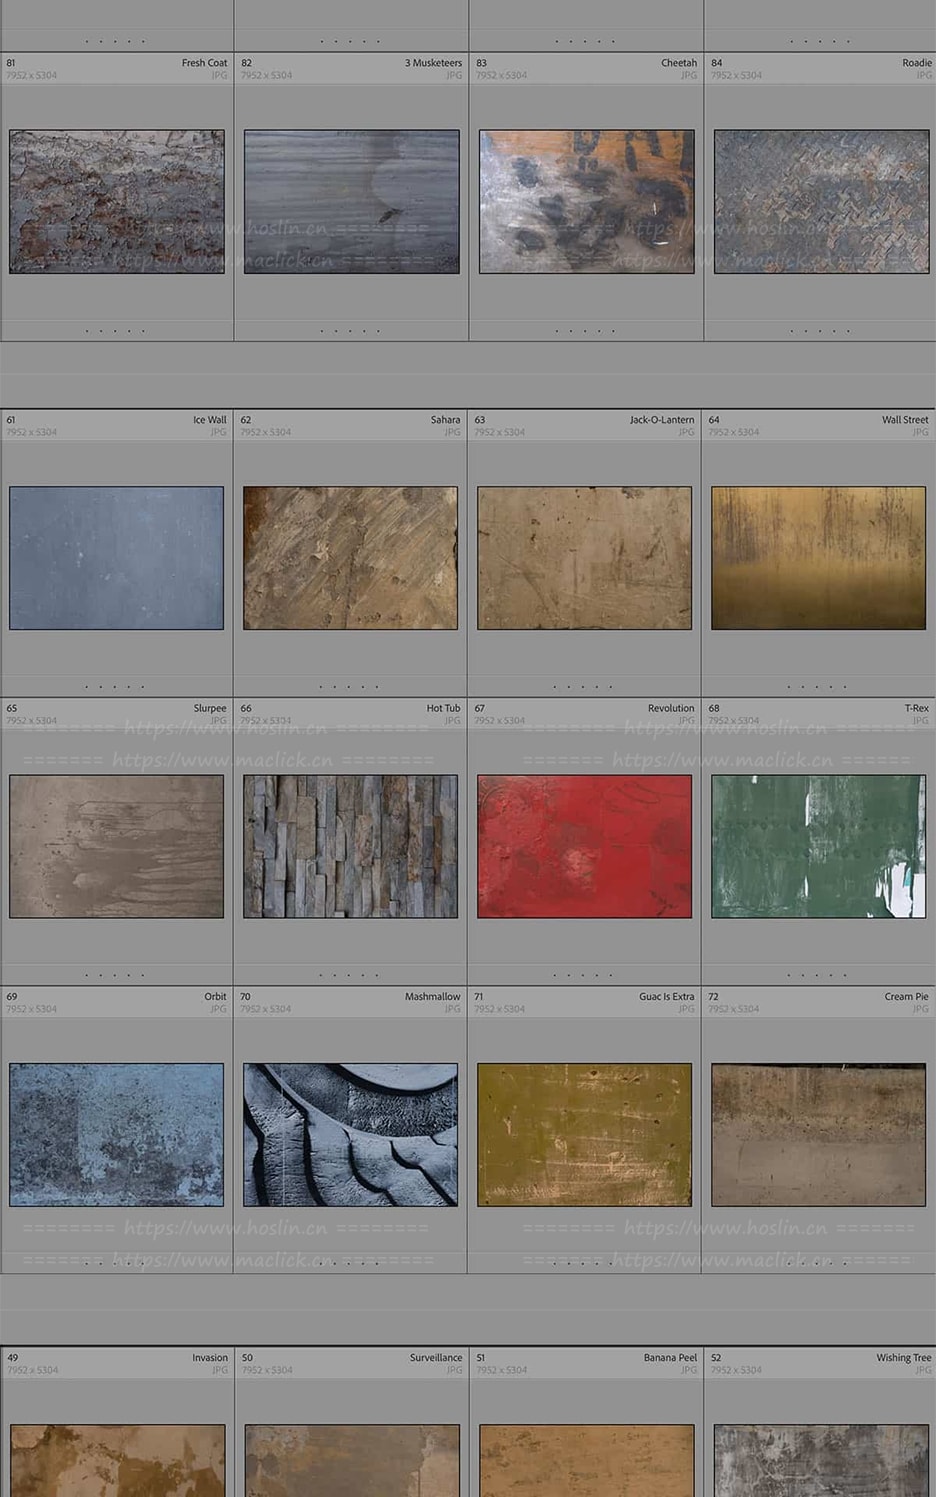Click the 'Roadie' file name label

coord(917,63)
